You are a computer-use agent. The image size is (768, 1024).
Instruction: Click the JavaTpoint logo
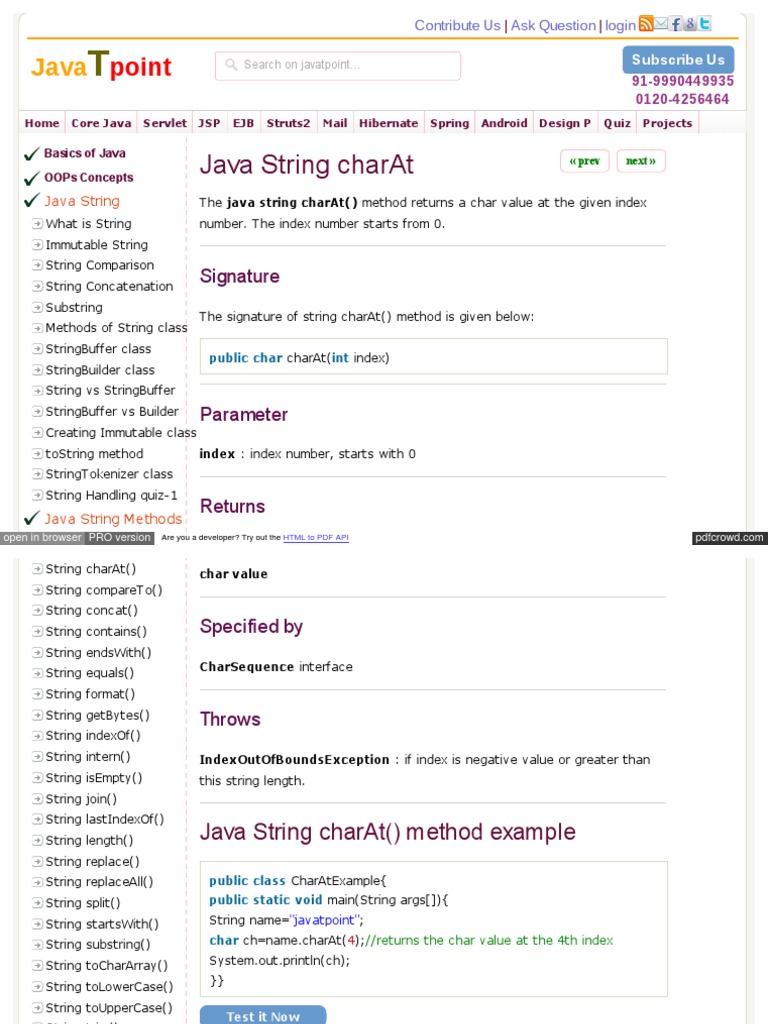(x=101, y=66)
